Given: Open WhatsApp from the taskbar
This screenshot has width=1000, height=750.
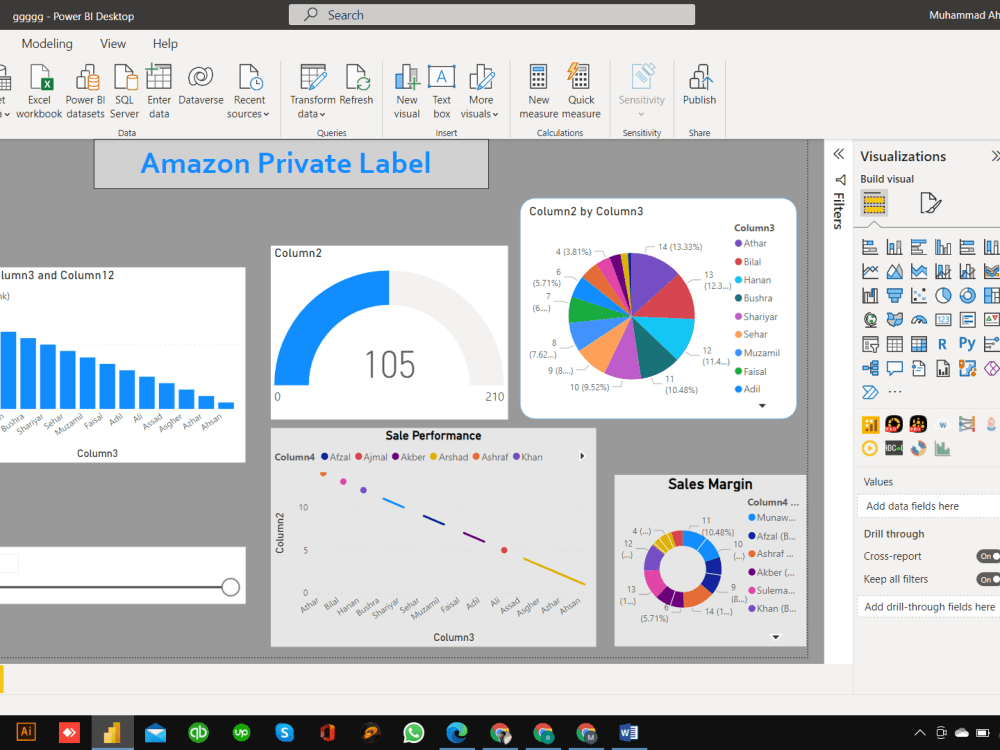Looking at the screenshot, I should coord(413,732).
